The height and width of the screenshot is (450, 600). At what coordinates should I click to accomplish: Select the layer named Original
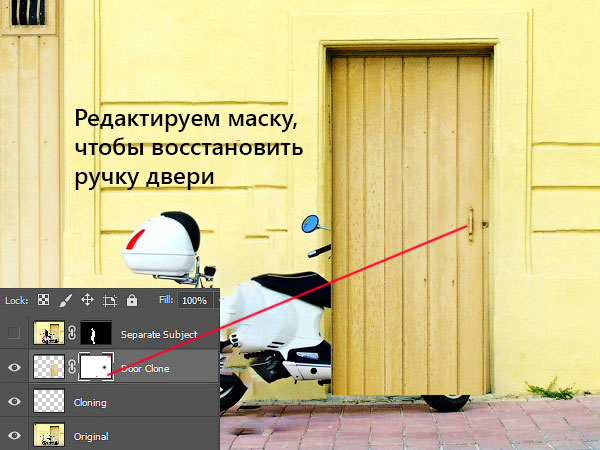point(91,437)
